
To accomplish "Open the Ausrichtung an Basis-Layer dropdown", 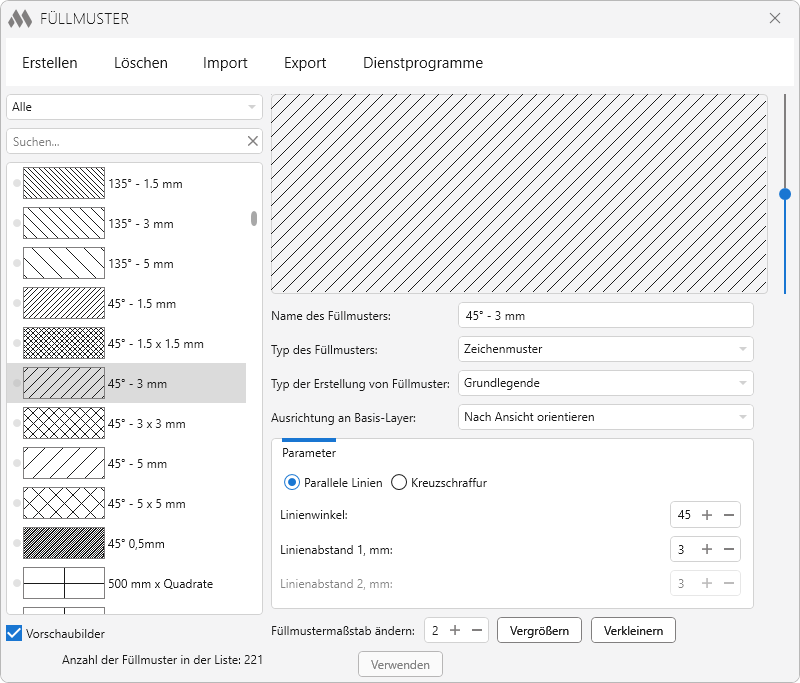I will coord(605,417).
